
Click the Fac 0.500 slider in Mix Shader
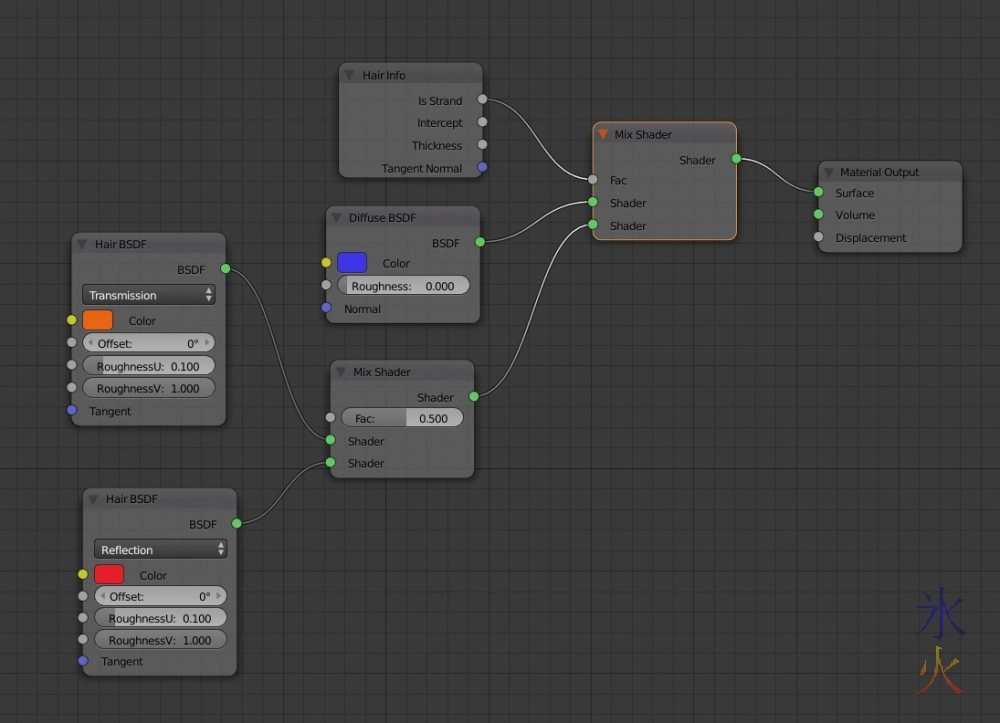[x=402, y=418]
